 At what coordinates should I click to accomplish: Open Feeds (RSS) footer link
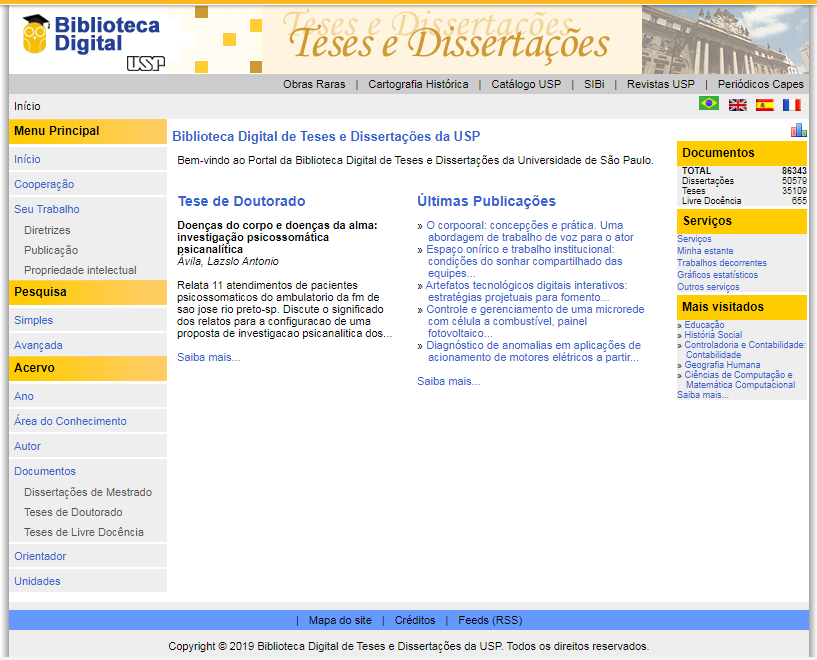(490, 620)
